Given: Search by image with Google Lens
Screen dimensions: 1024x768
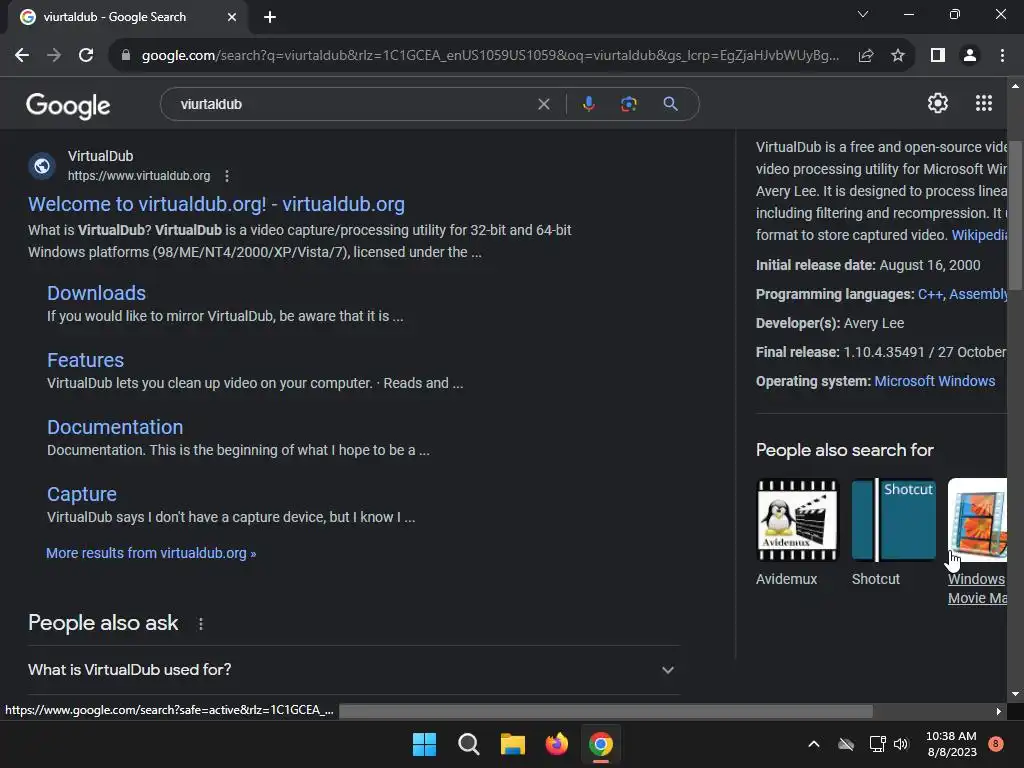Looking at the screenshot, I should (629, 104).
